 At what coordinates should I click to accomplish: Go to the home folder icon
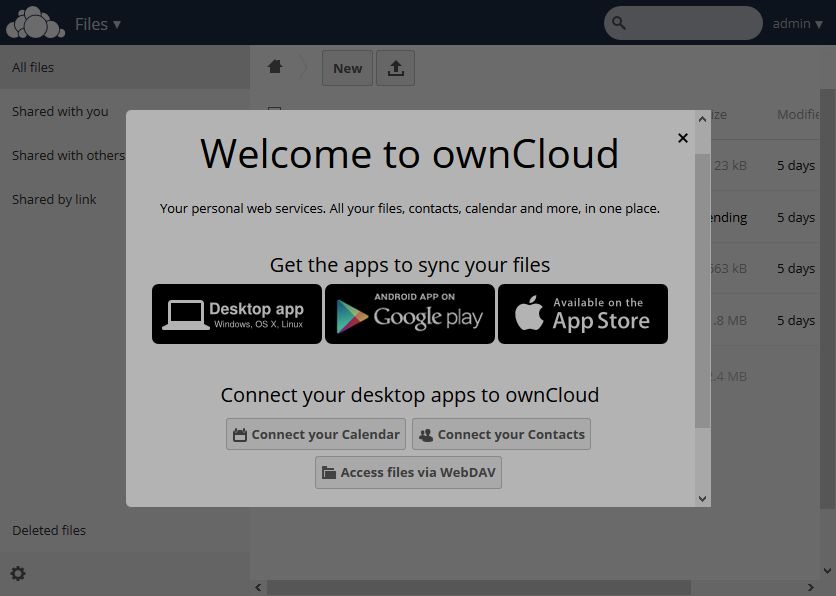275,67
